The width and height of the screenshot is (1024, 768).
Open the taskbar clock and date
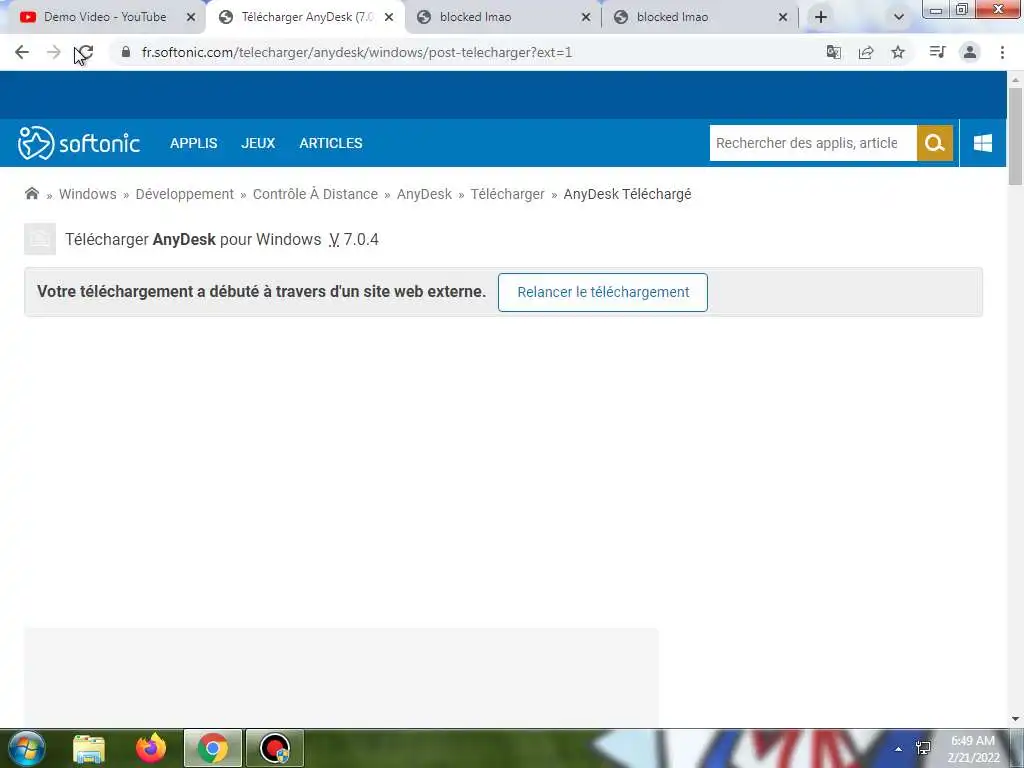[973, 749]
